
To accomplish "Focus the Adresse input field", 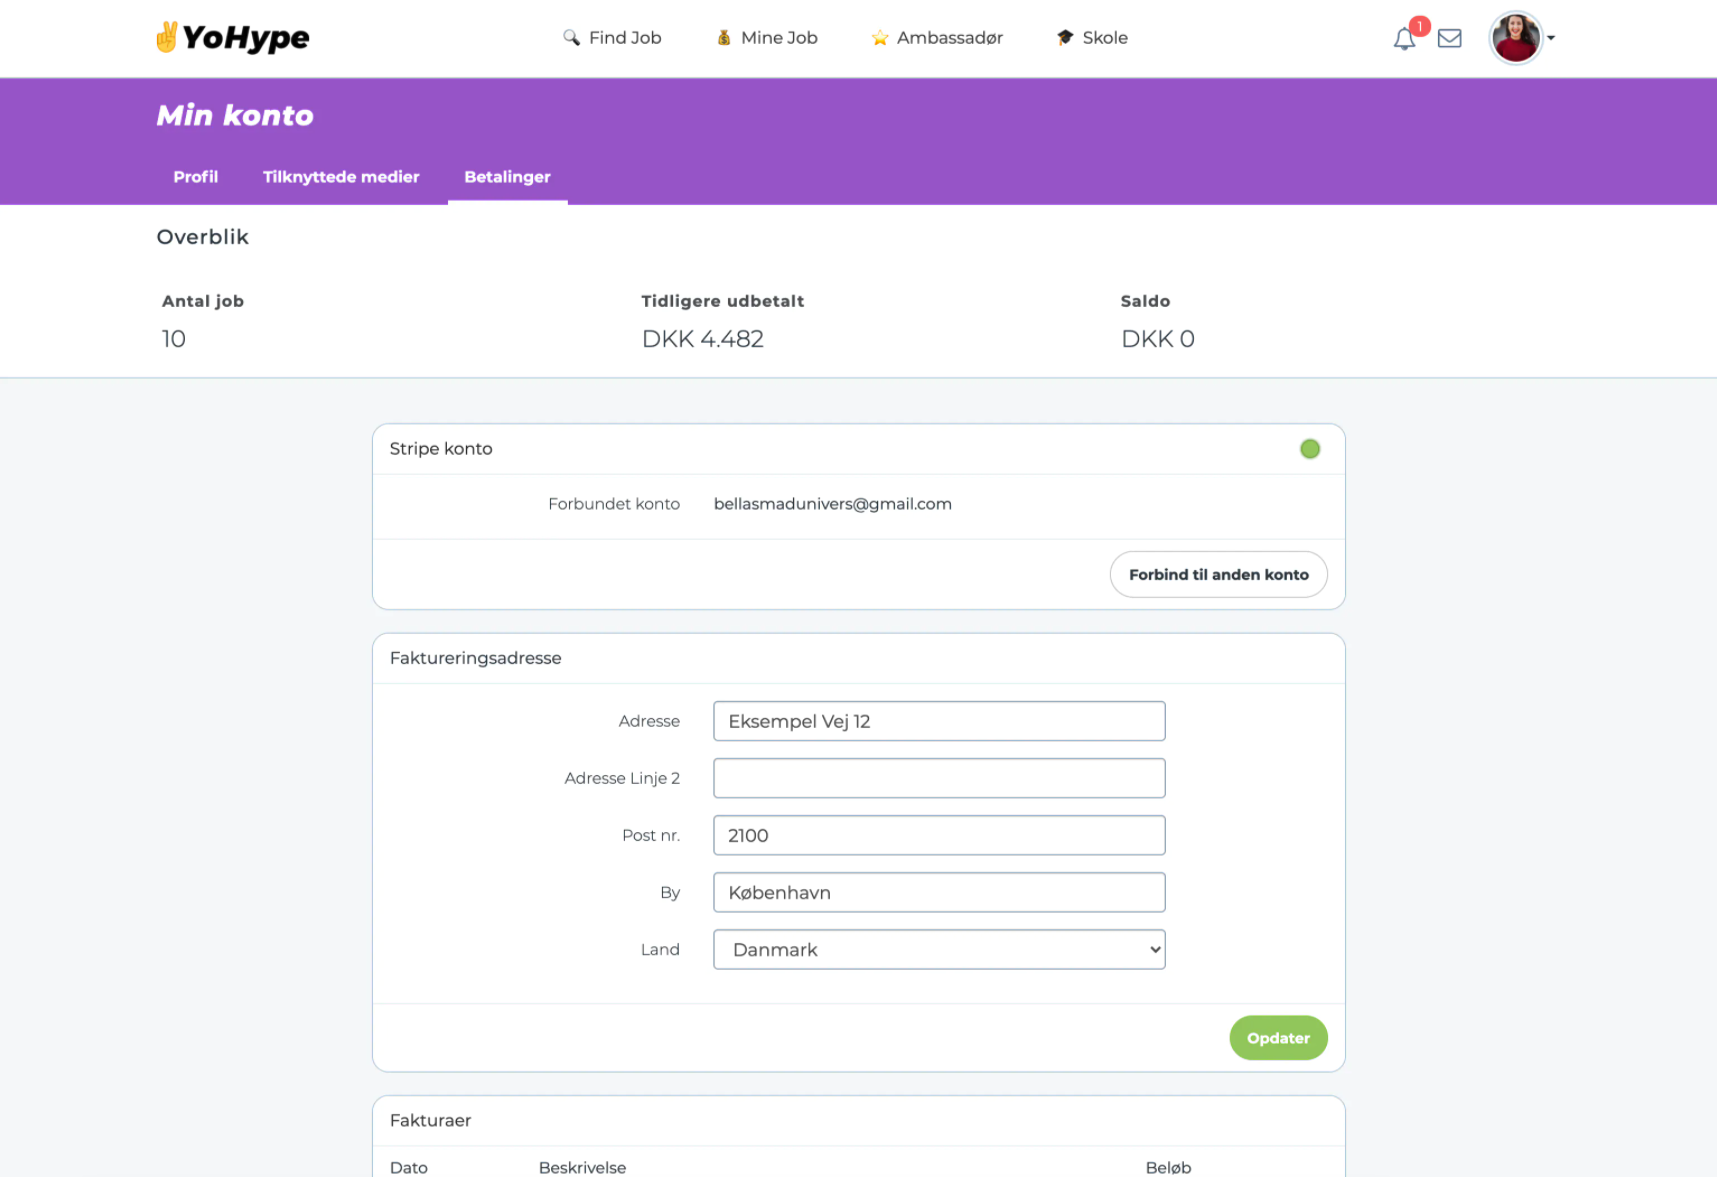I will click(938, 721).
